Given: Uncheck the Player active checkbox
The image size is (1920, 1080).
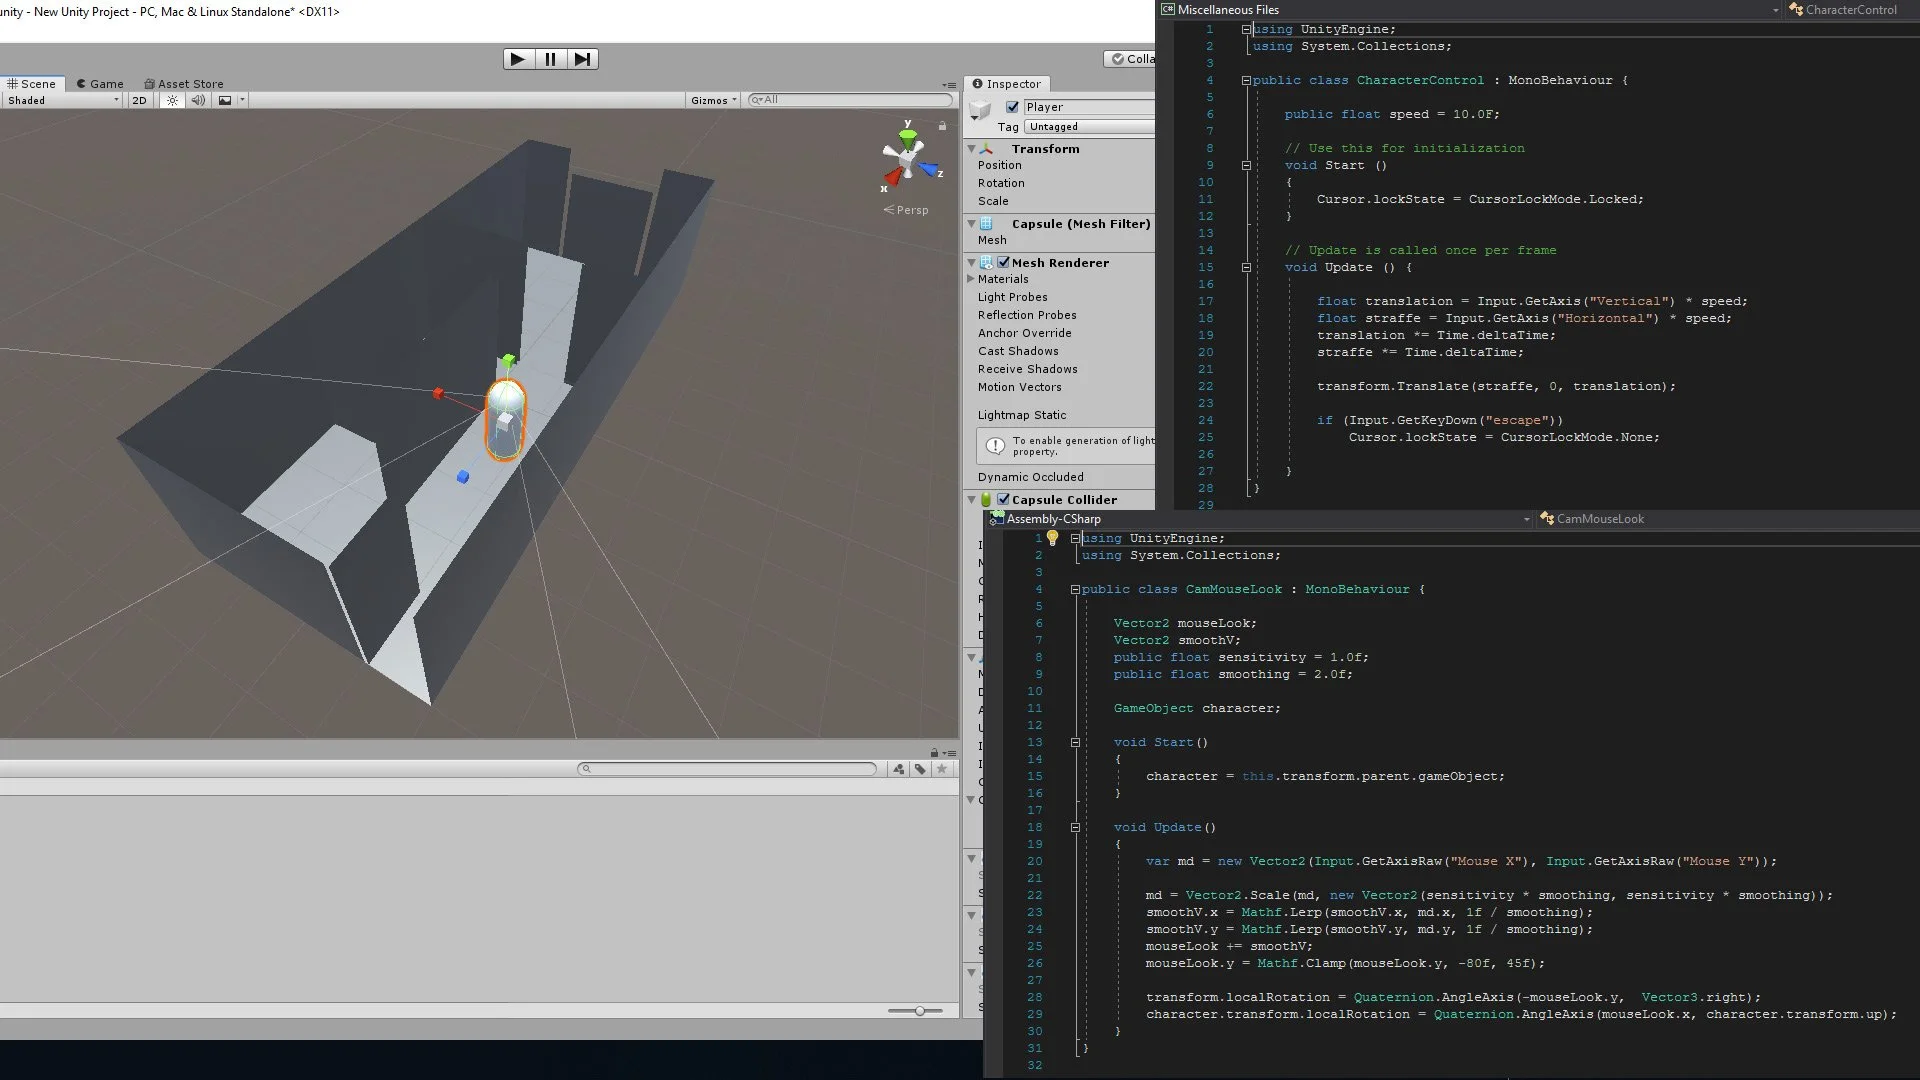Looking at the screenshot, I should [1012, 107].
